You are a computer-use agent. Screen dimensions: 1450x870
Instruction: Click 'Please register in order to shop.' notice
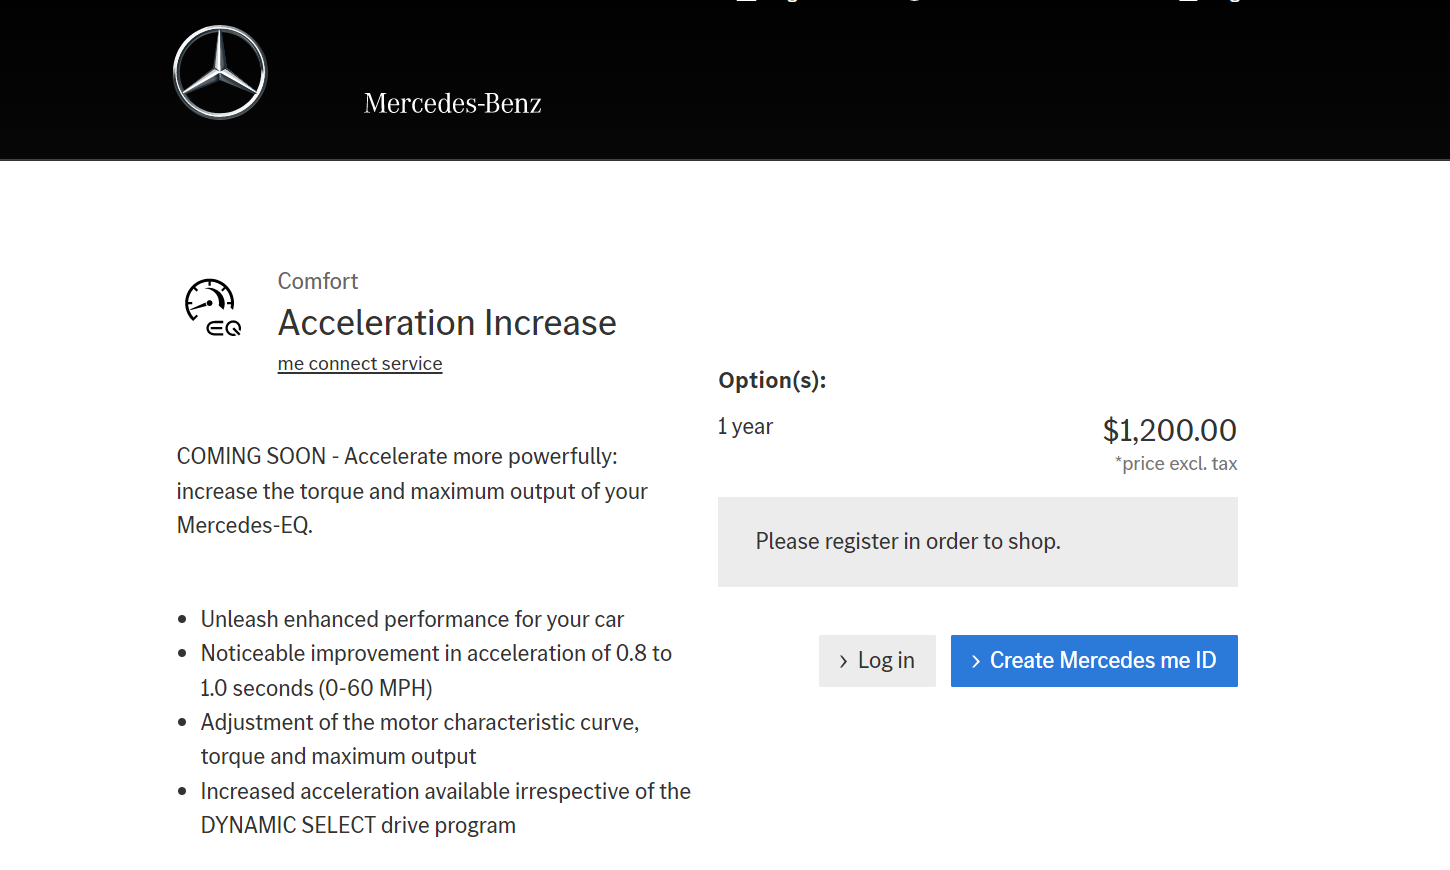(x=978, y=542)
